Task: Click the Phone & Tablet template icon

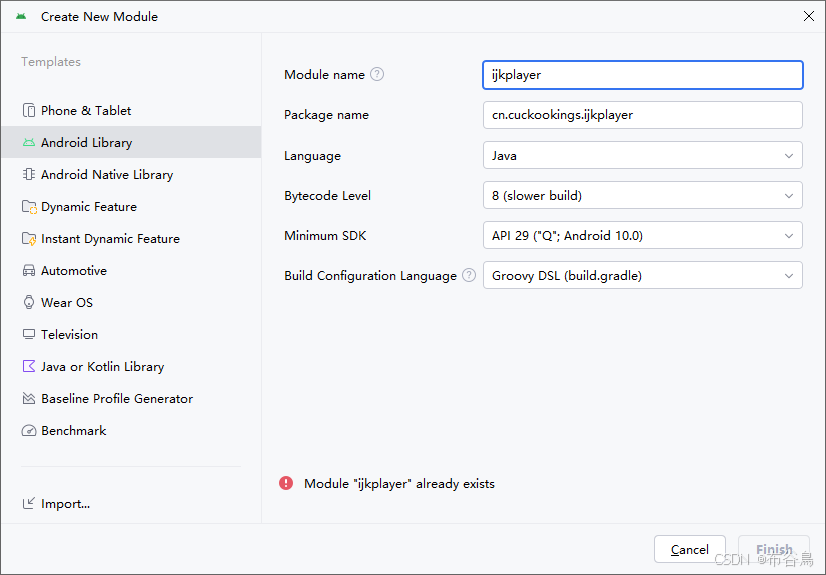Action: (29, 111)
